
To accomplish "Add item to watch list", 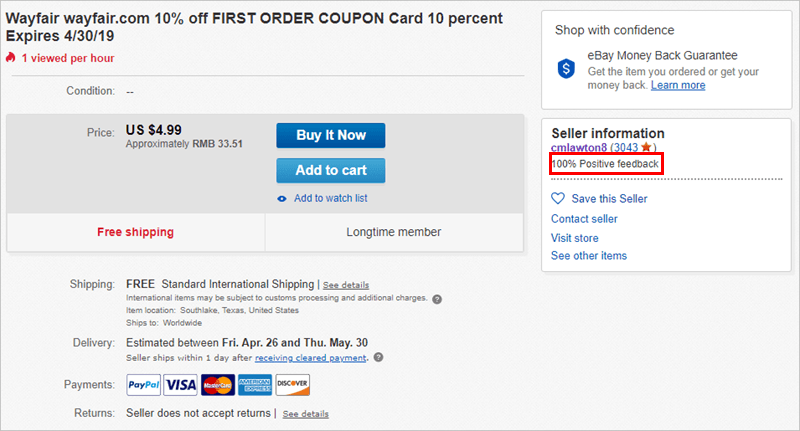I will pos(331,198).
